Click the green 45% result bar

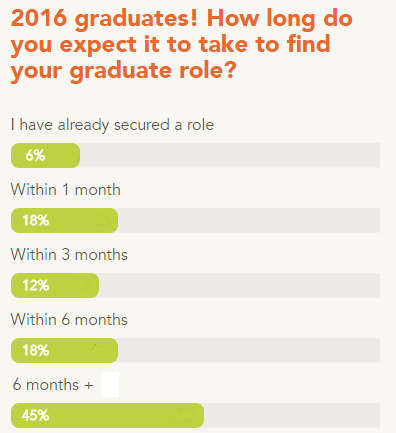(107, 415)
